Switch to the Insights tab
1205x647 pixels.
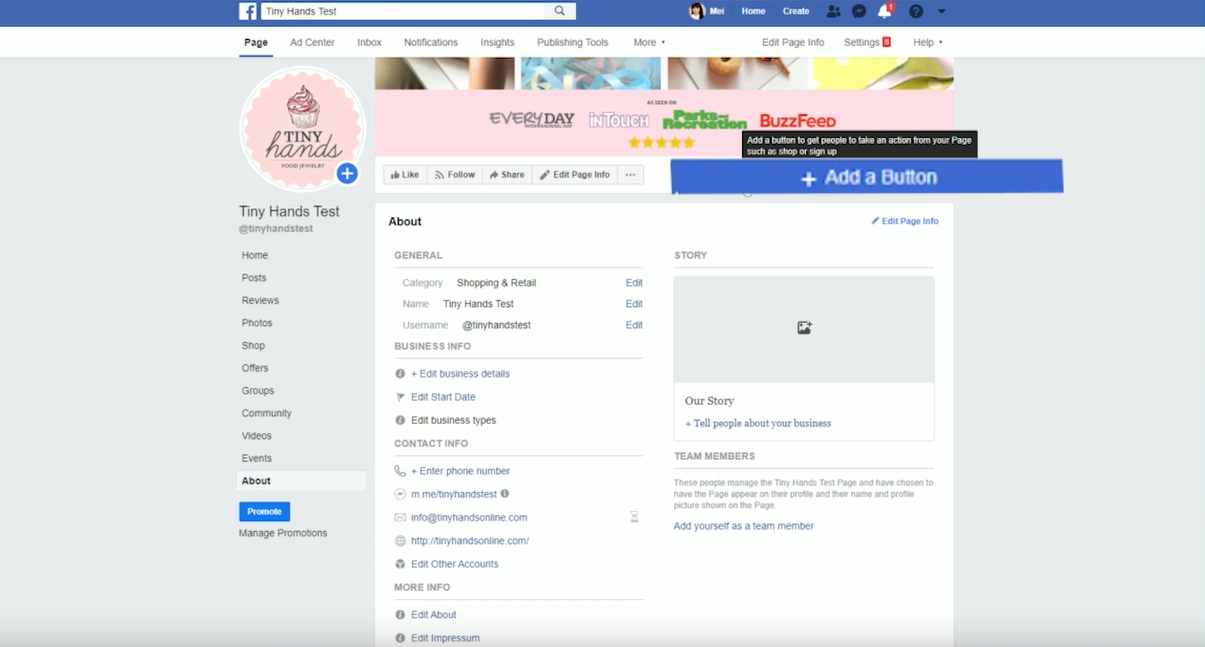pyautogui.click(x=497, y=42)
